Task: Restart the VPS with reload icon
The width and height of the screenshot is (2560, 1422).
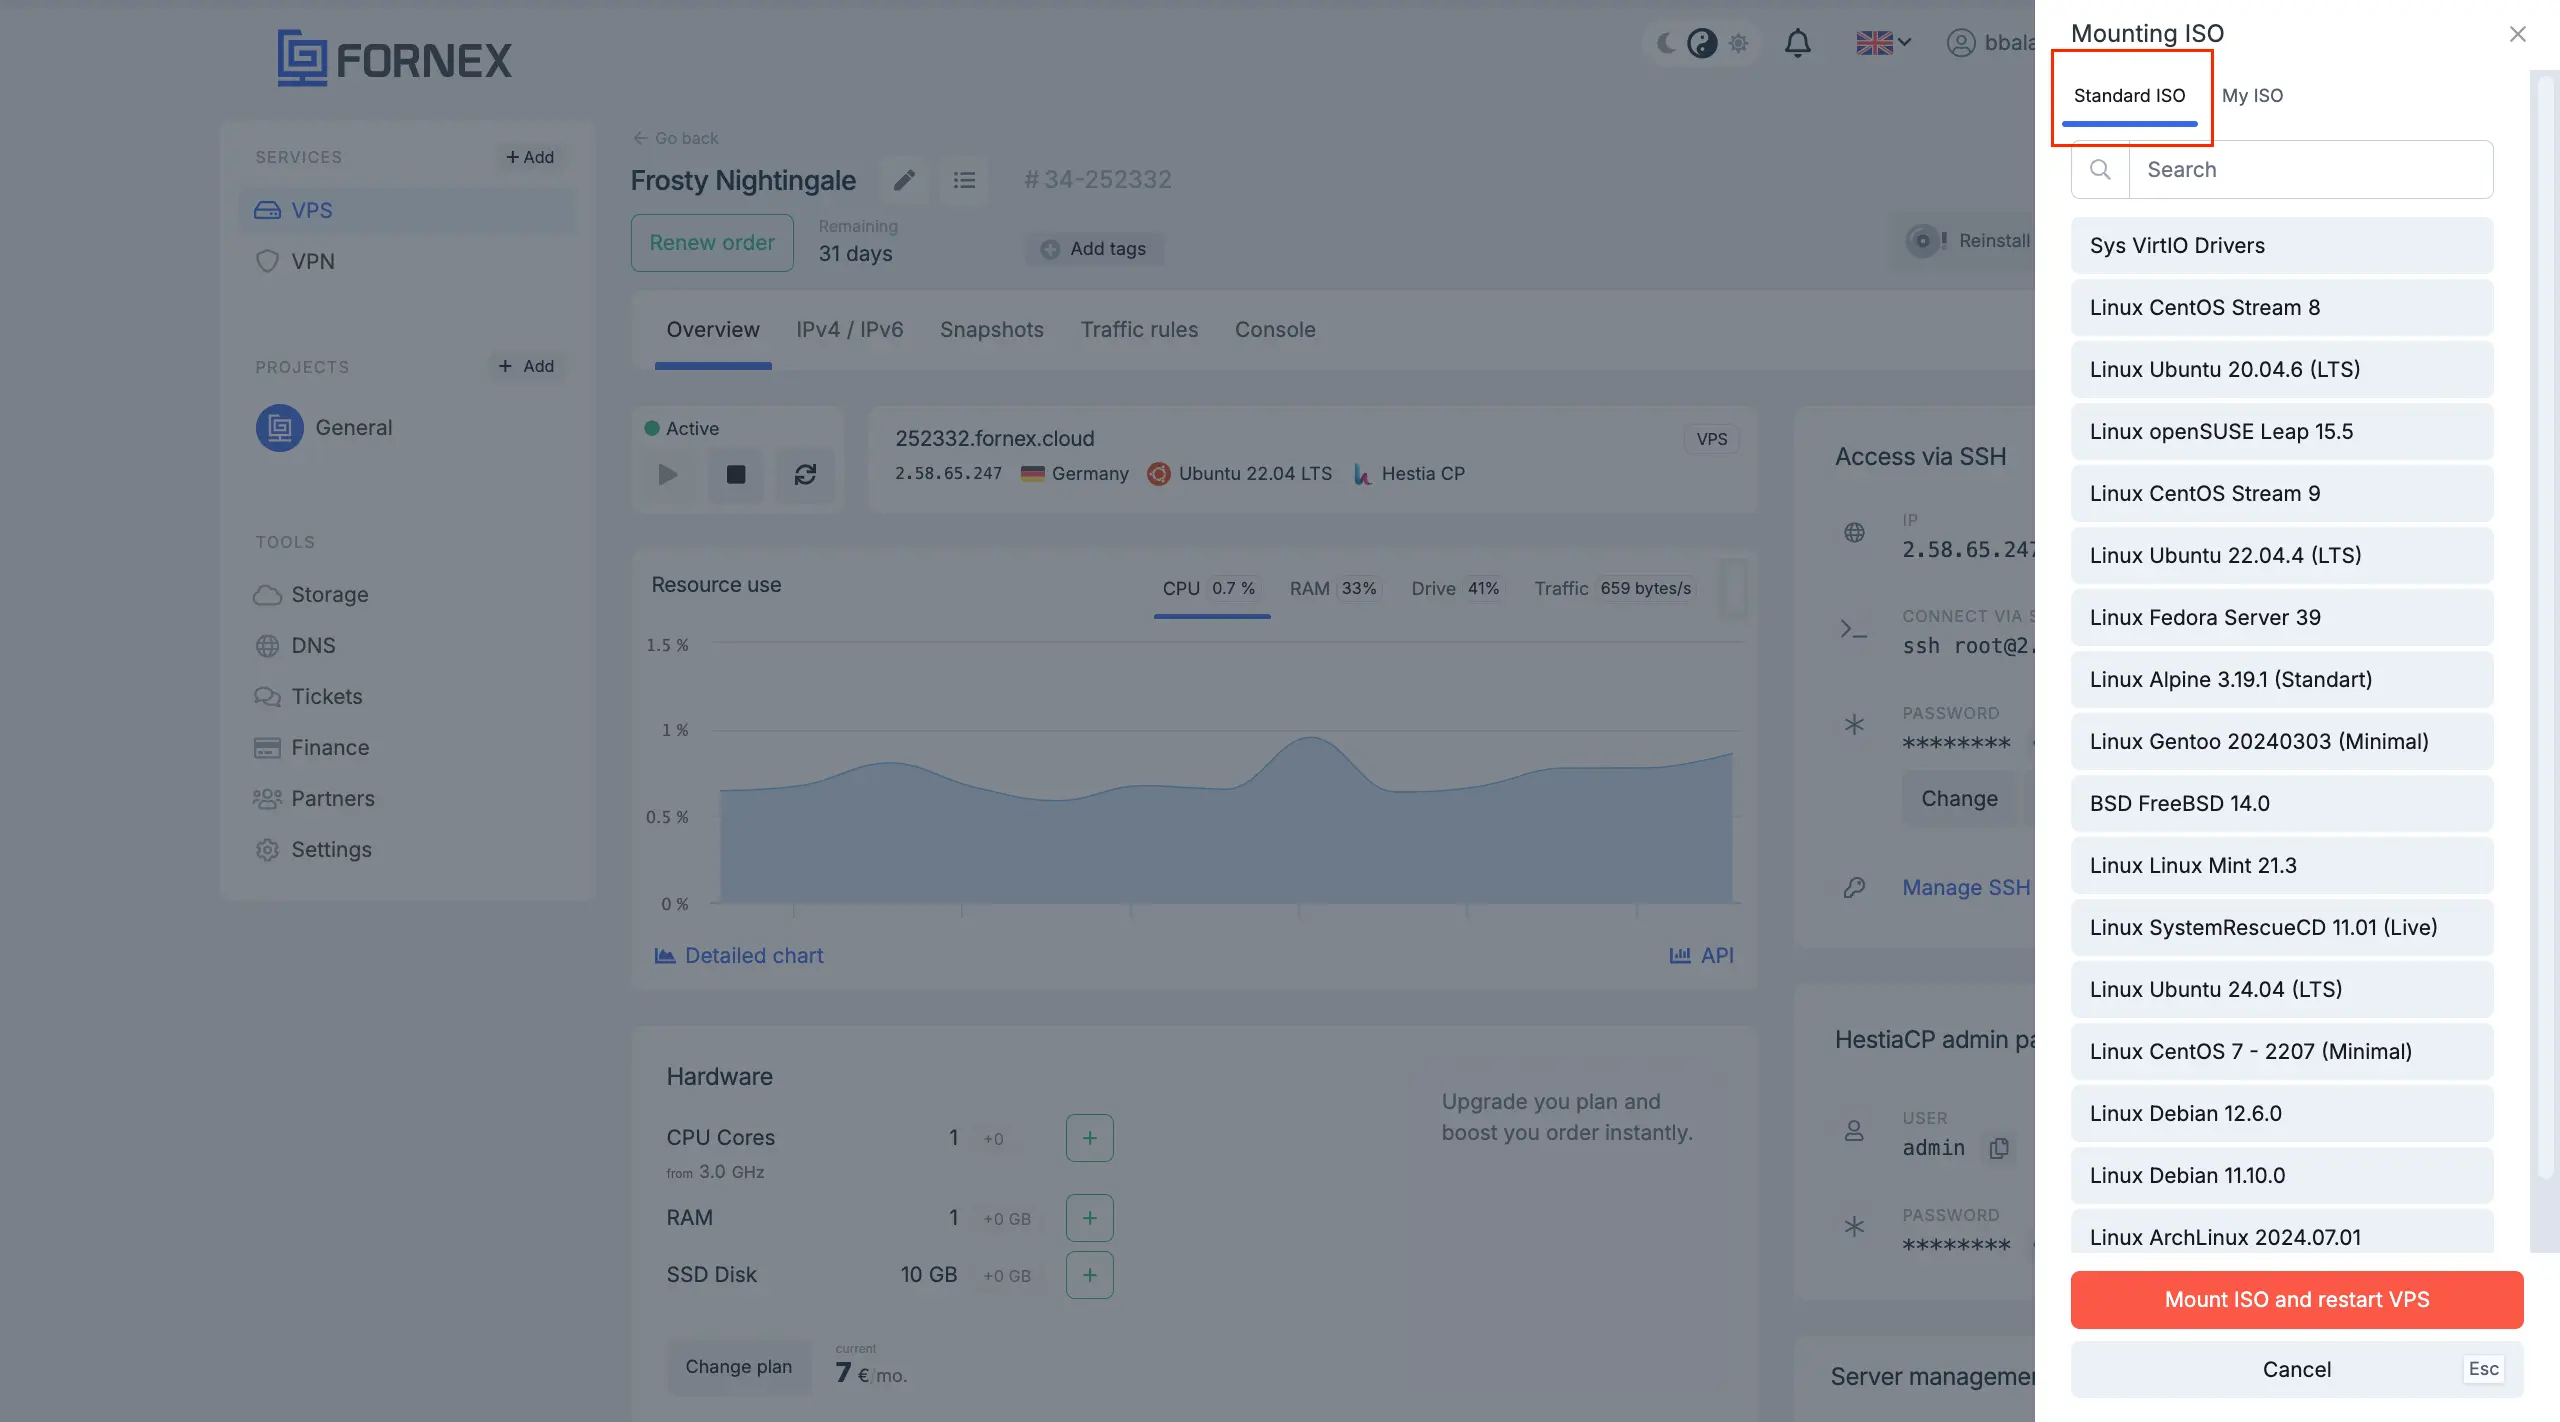Action: [805, 475]
